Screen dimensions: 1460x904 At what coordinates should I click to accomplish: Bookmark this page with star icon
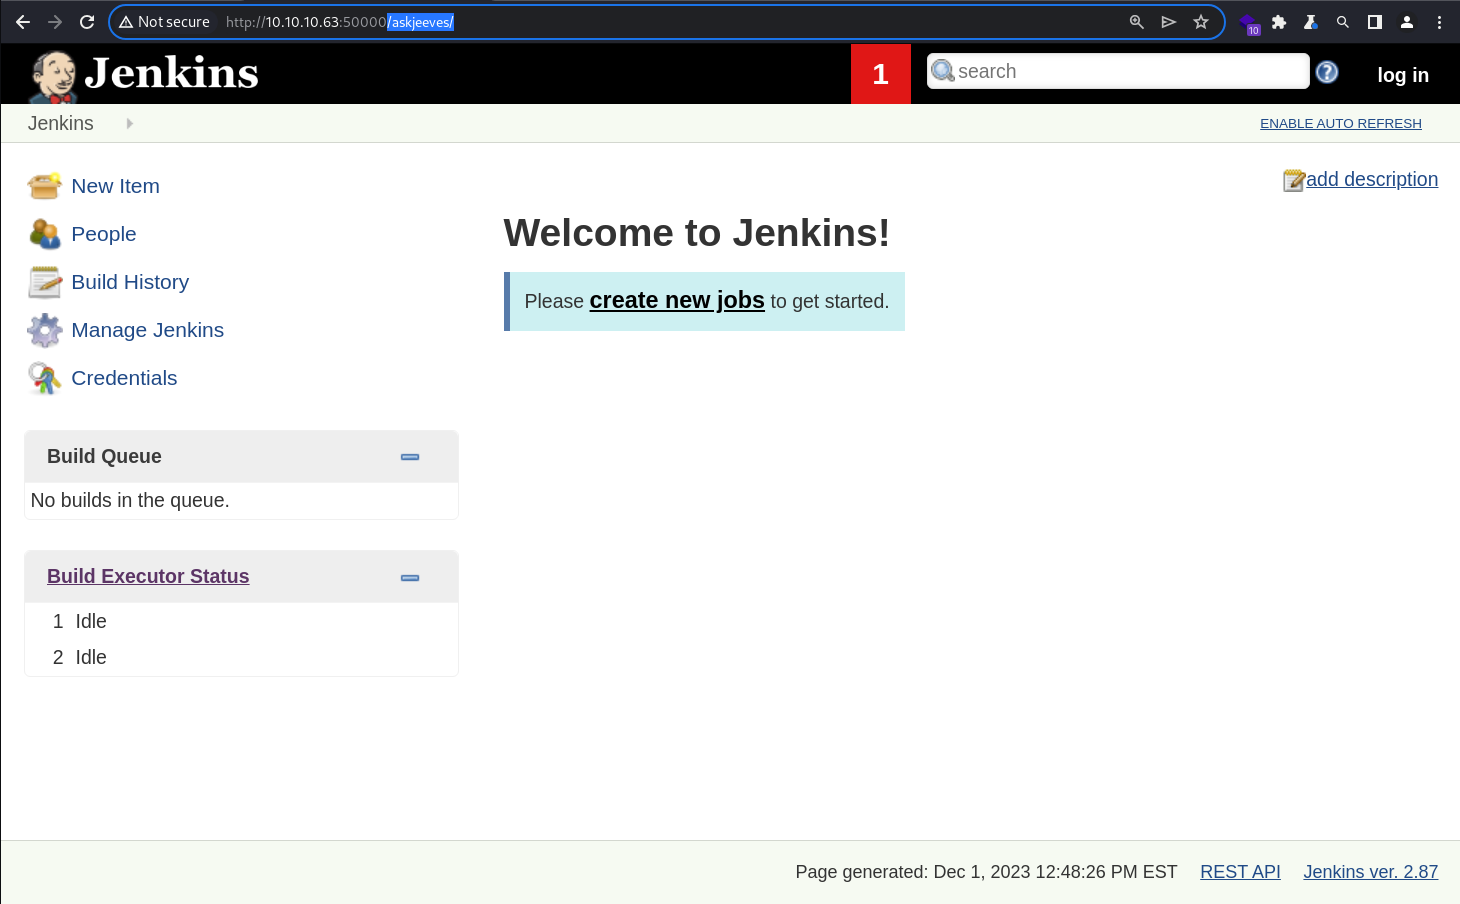1201,22
